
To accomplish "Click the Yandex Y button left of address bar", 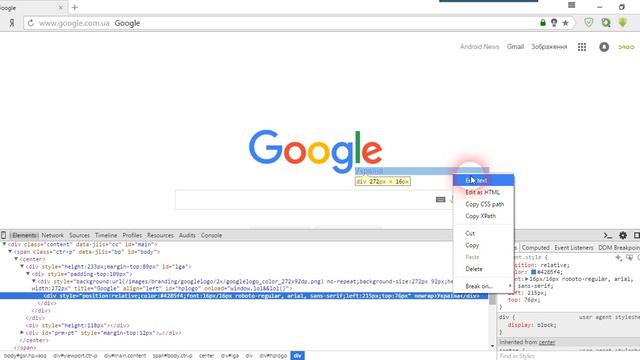I will click(x=11, y=23).
